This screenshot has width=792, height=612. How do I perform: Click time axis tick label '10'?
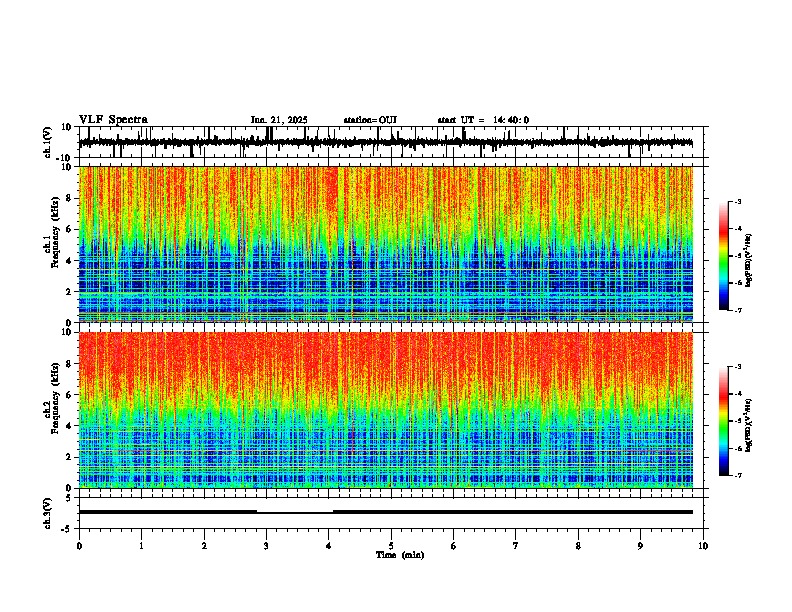(703, 546)
